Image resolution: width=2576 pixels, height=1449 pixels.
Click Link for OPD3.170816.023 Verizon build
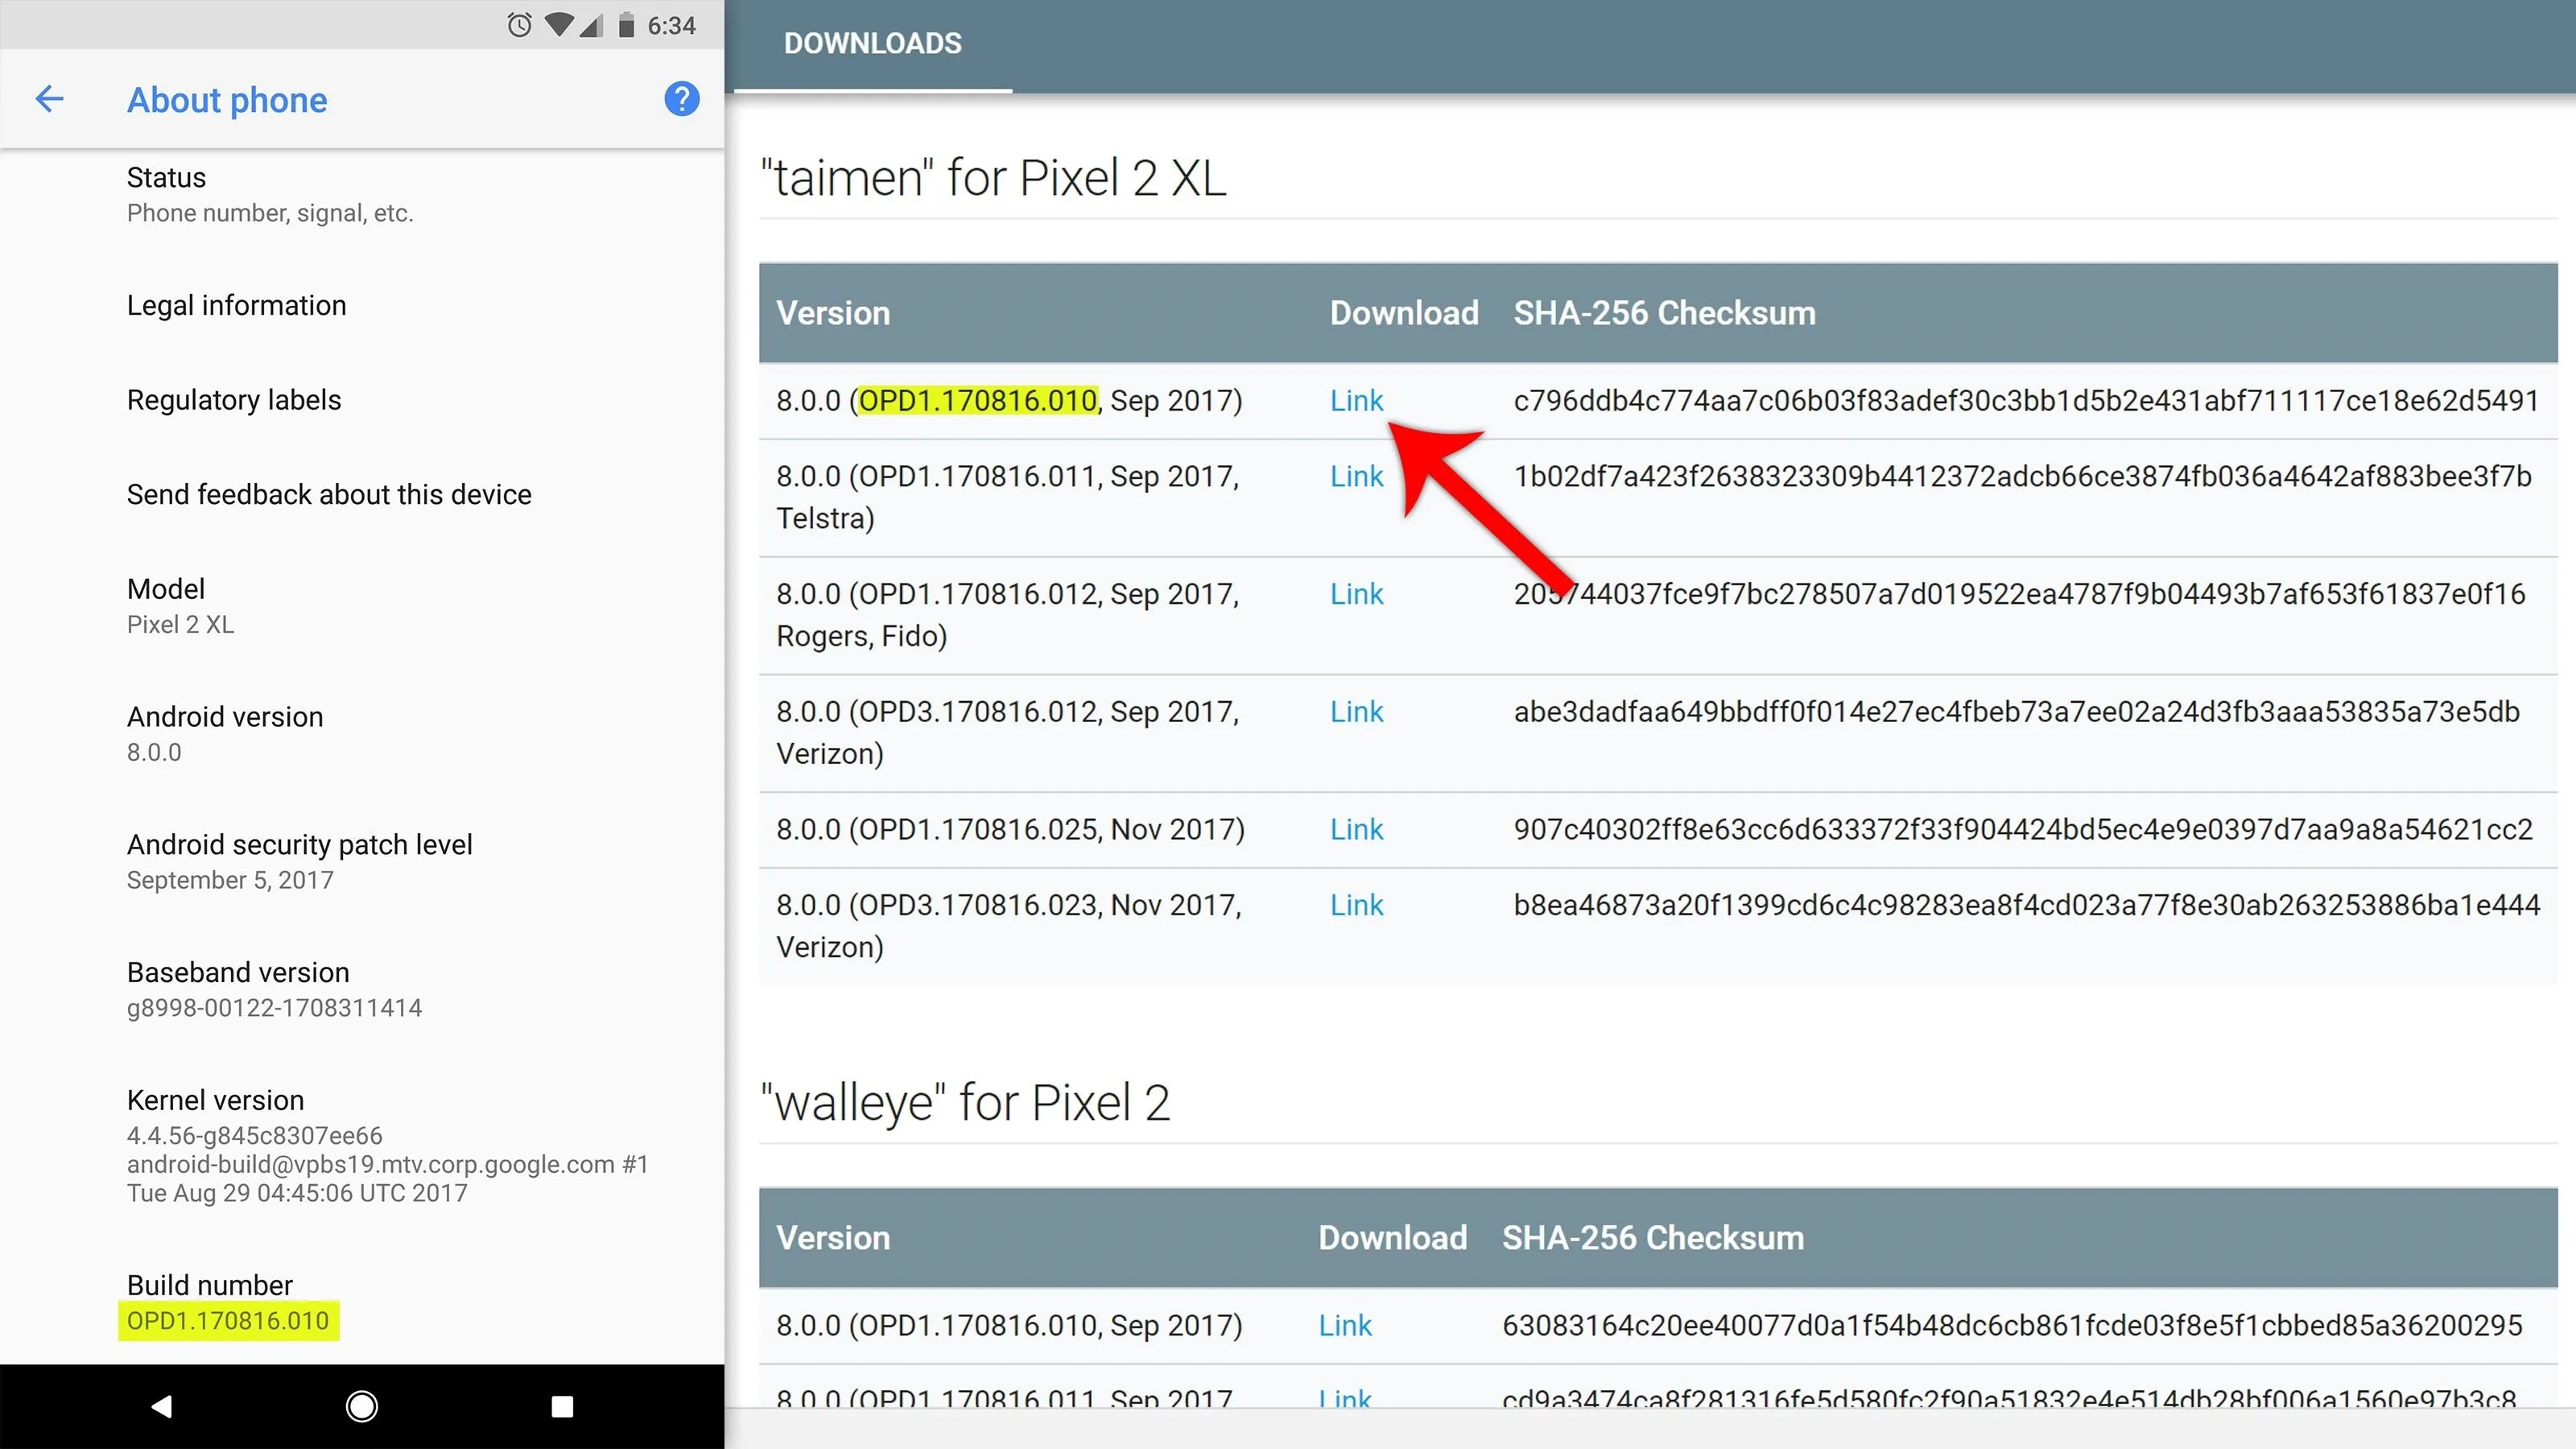(x=1356, y=905)
